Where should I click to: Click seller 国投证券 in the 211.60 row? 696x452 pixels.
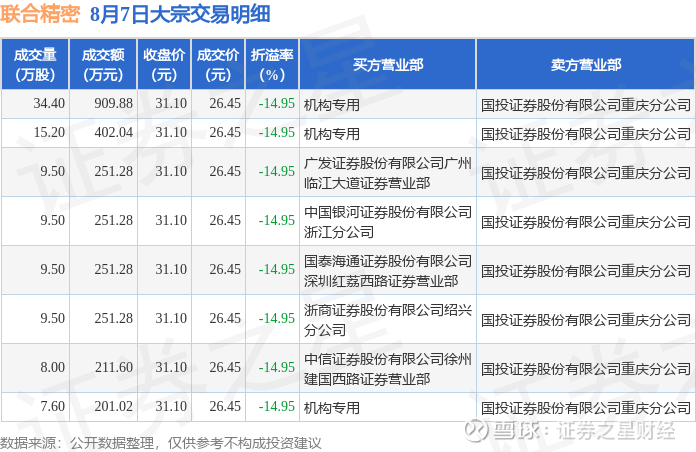click(x=586, y=369)
